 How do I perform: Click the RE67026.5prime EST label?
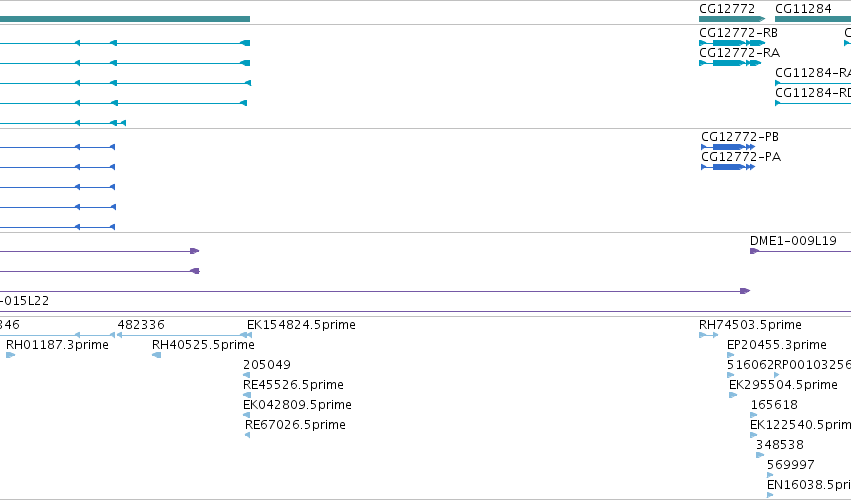click(295, 425)
